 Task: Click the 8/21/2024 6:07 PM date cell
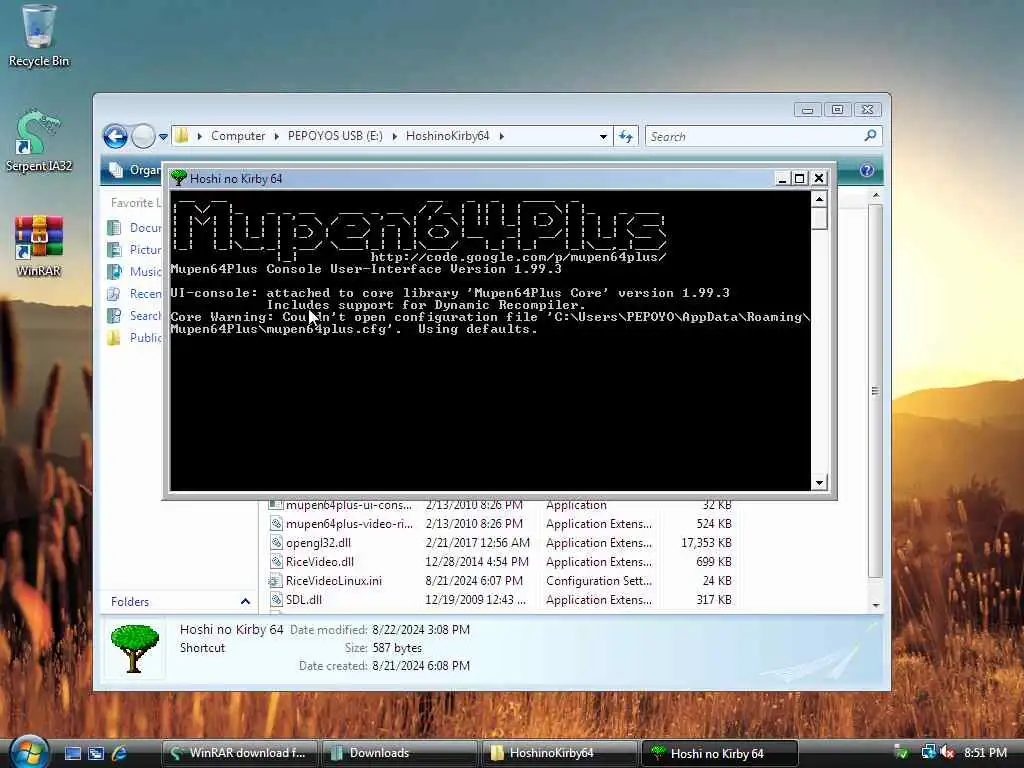point(474,581)
